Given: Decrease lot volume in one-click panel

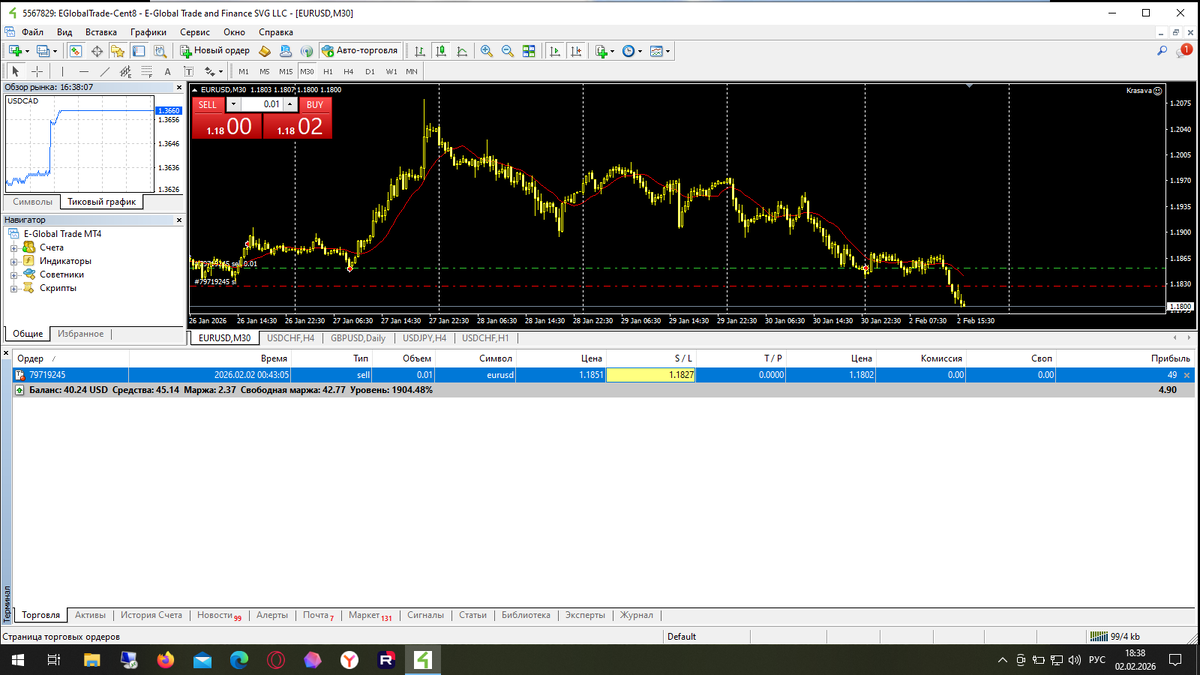Looking at the screenshot, I should (234, 104).
